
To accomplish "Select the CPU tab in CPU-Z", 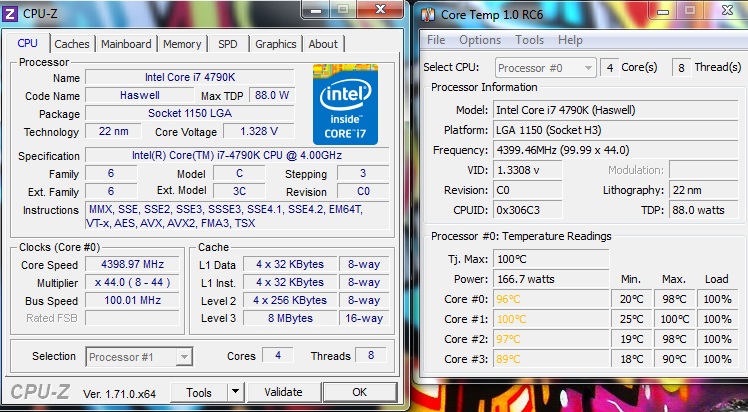I will click(x=27, y=43).
